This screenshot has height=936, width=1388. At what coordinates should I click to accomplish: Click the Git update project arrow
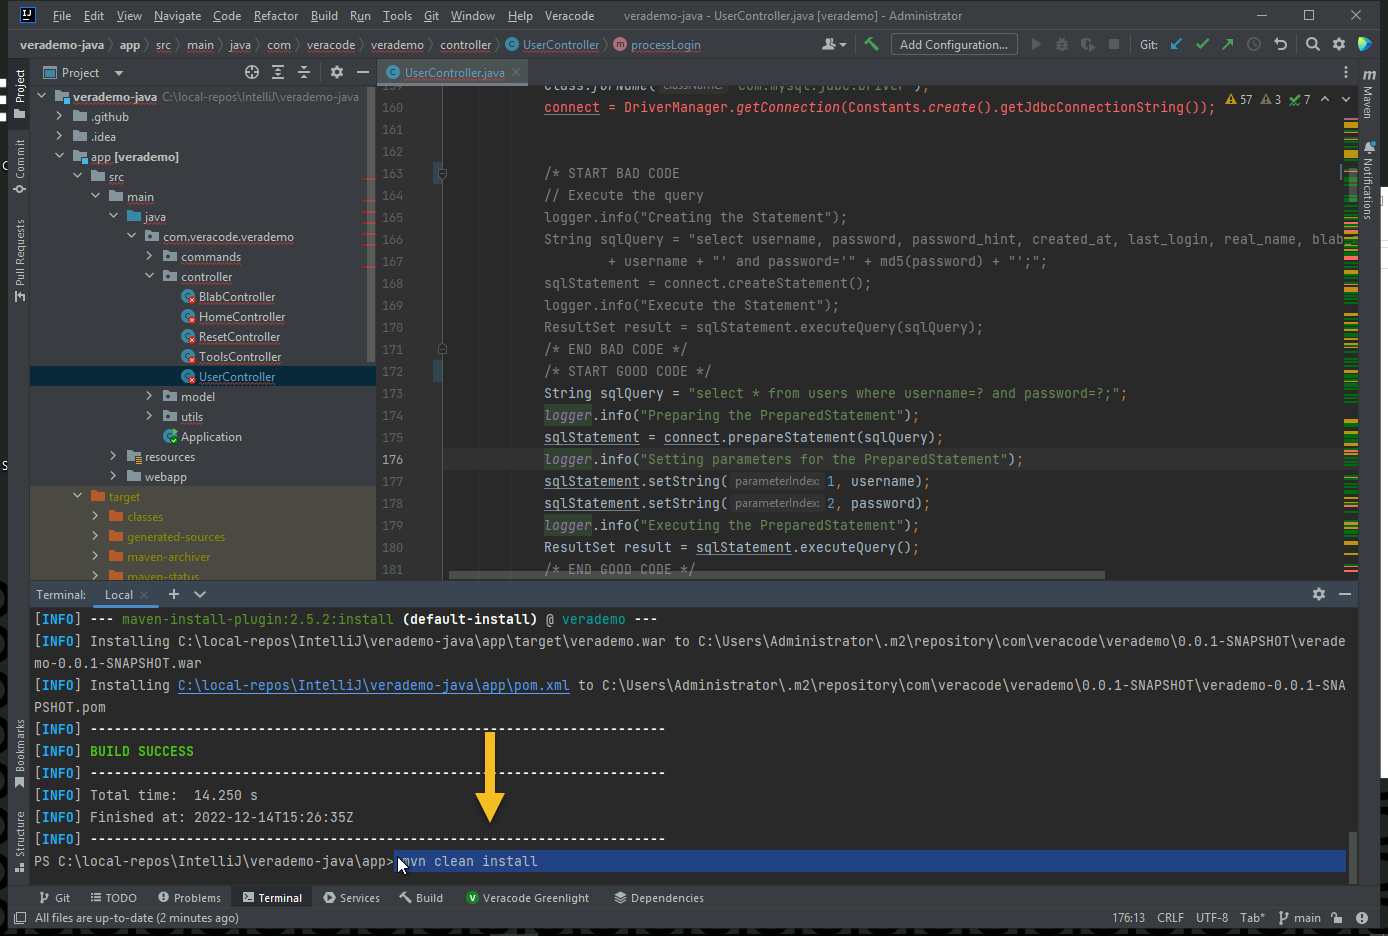pos(1176,44)
